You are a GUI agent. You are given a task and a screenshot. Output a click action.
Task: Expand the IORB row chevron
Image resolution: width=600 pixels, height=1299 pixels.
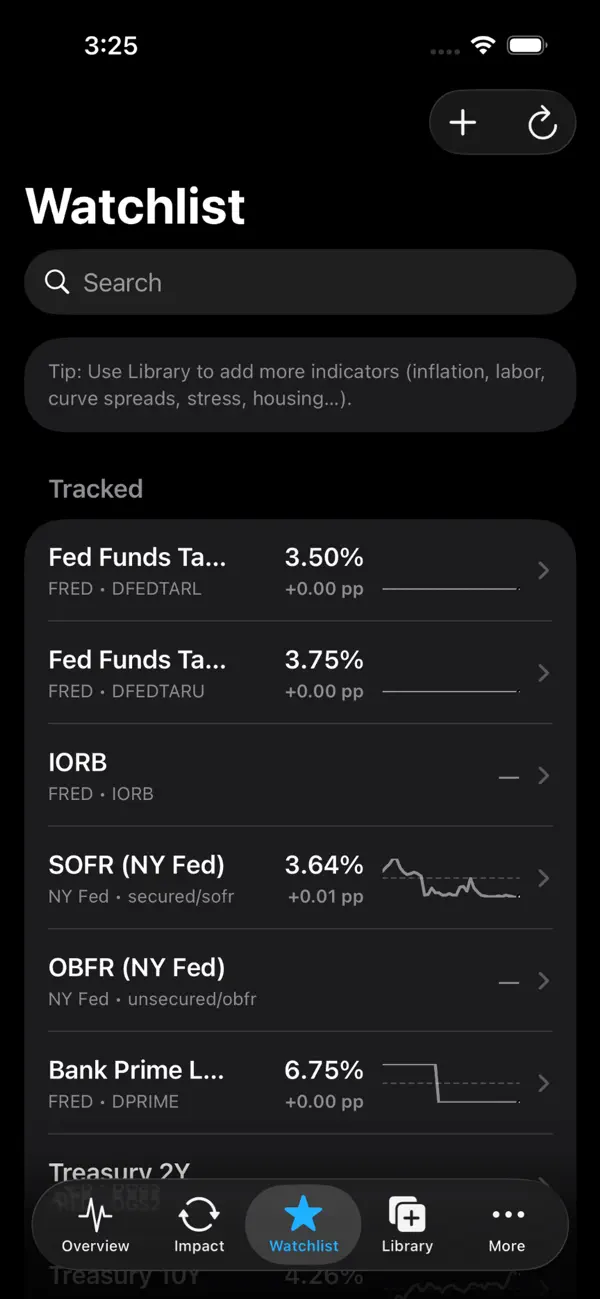point(543,776)
